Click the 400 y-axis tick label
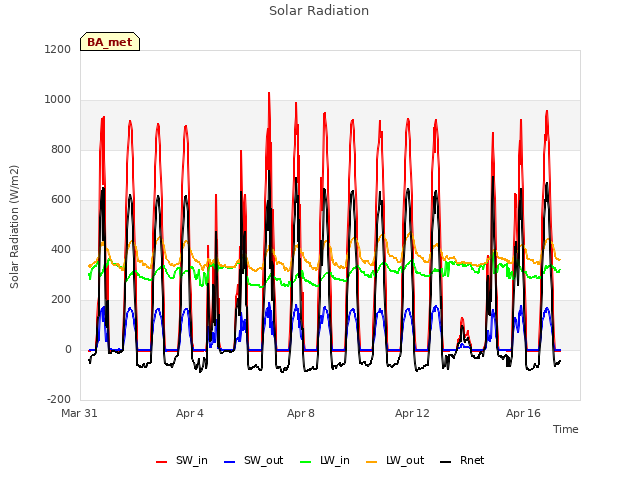Image resolution: width=640 pixels, height=480 pixels. coord(61,249)
